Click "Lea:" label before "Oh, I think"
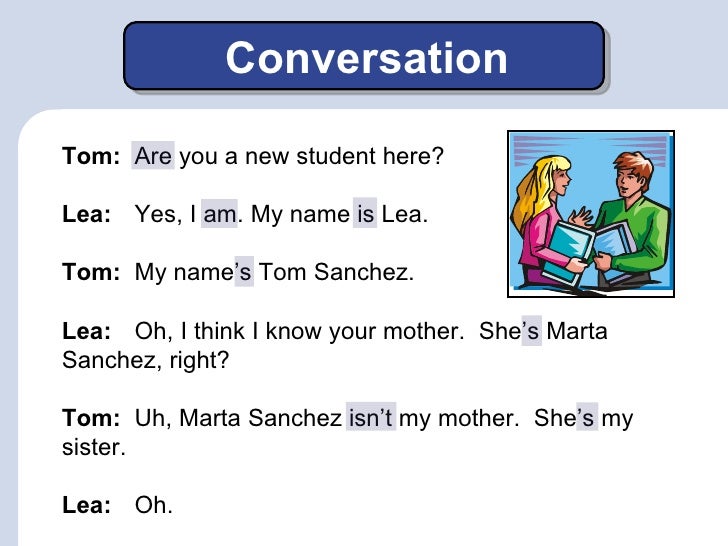 (x=87, y=331)
